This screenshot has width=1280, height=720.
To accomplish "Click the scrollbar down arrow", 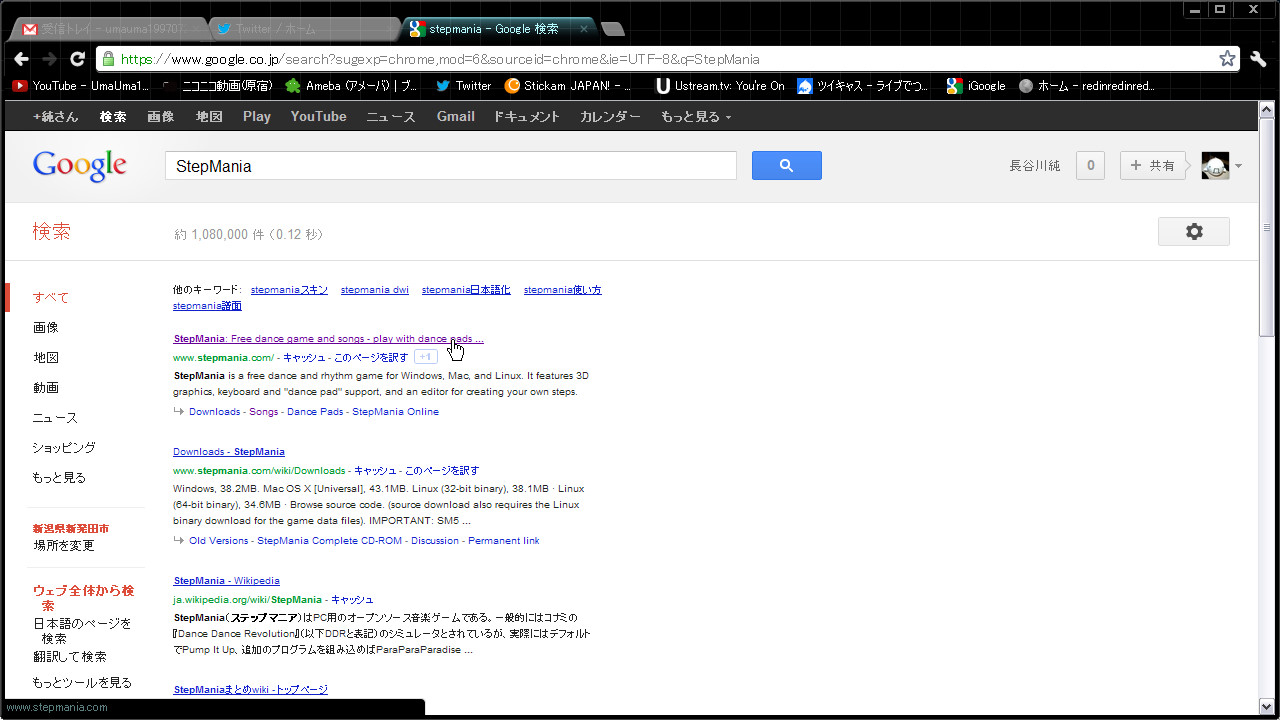I will click(1267, 707).
